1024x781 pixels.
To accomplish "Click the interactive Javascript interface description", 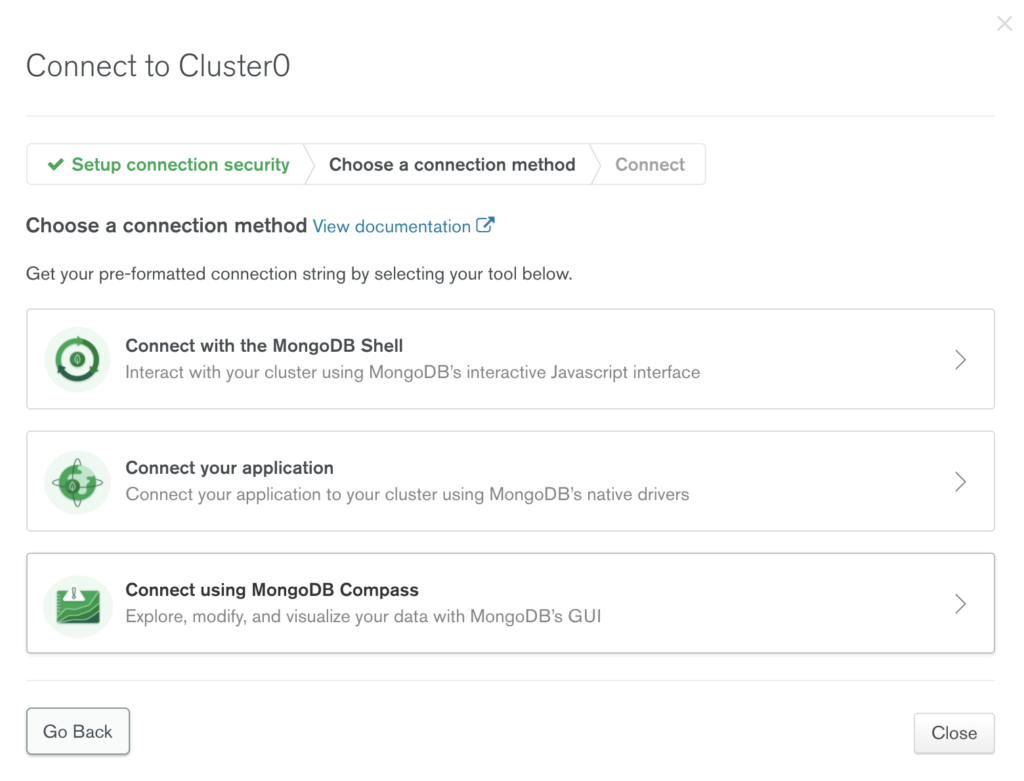I will click(412, 372).
